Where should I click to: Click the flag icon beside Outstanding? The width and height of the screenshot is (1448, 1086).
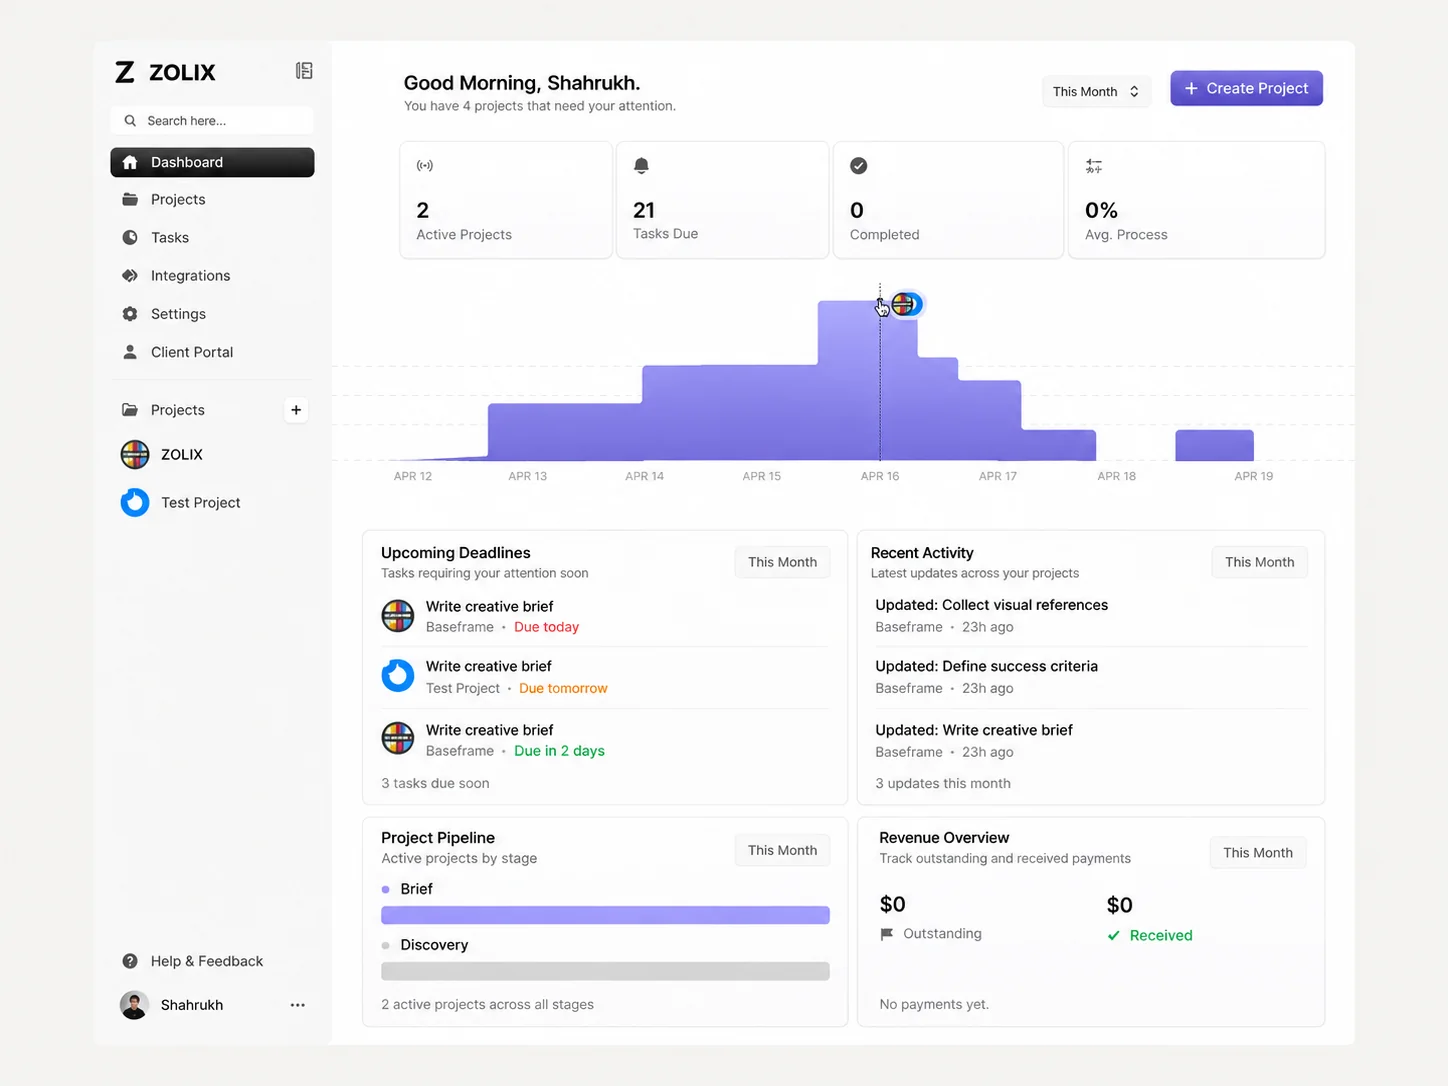pos(886,934)
